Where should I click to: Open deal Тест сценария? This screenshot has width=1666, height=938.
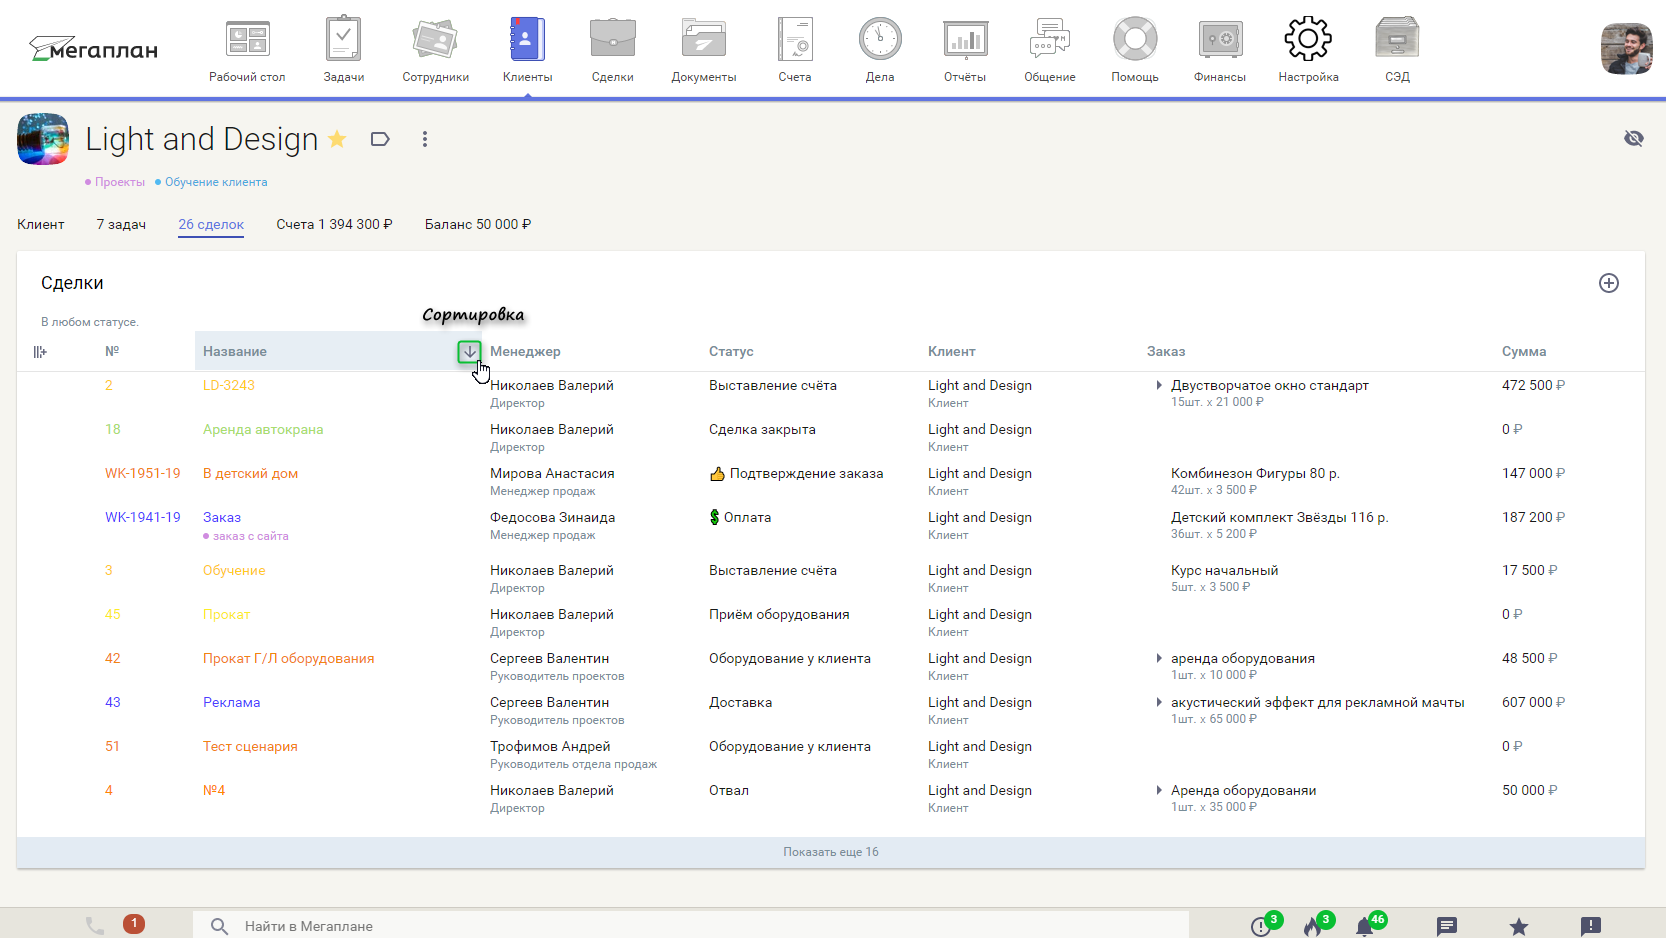(250, 747)
